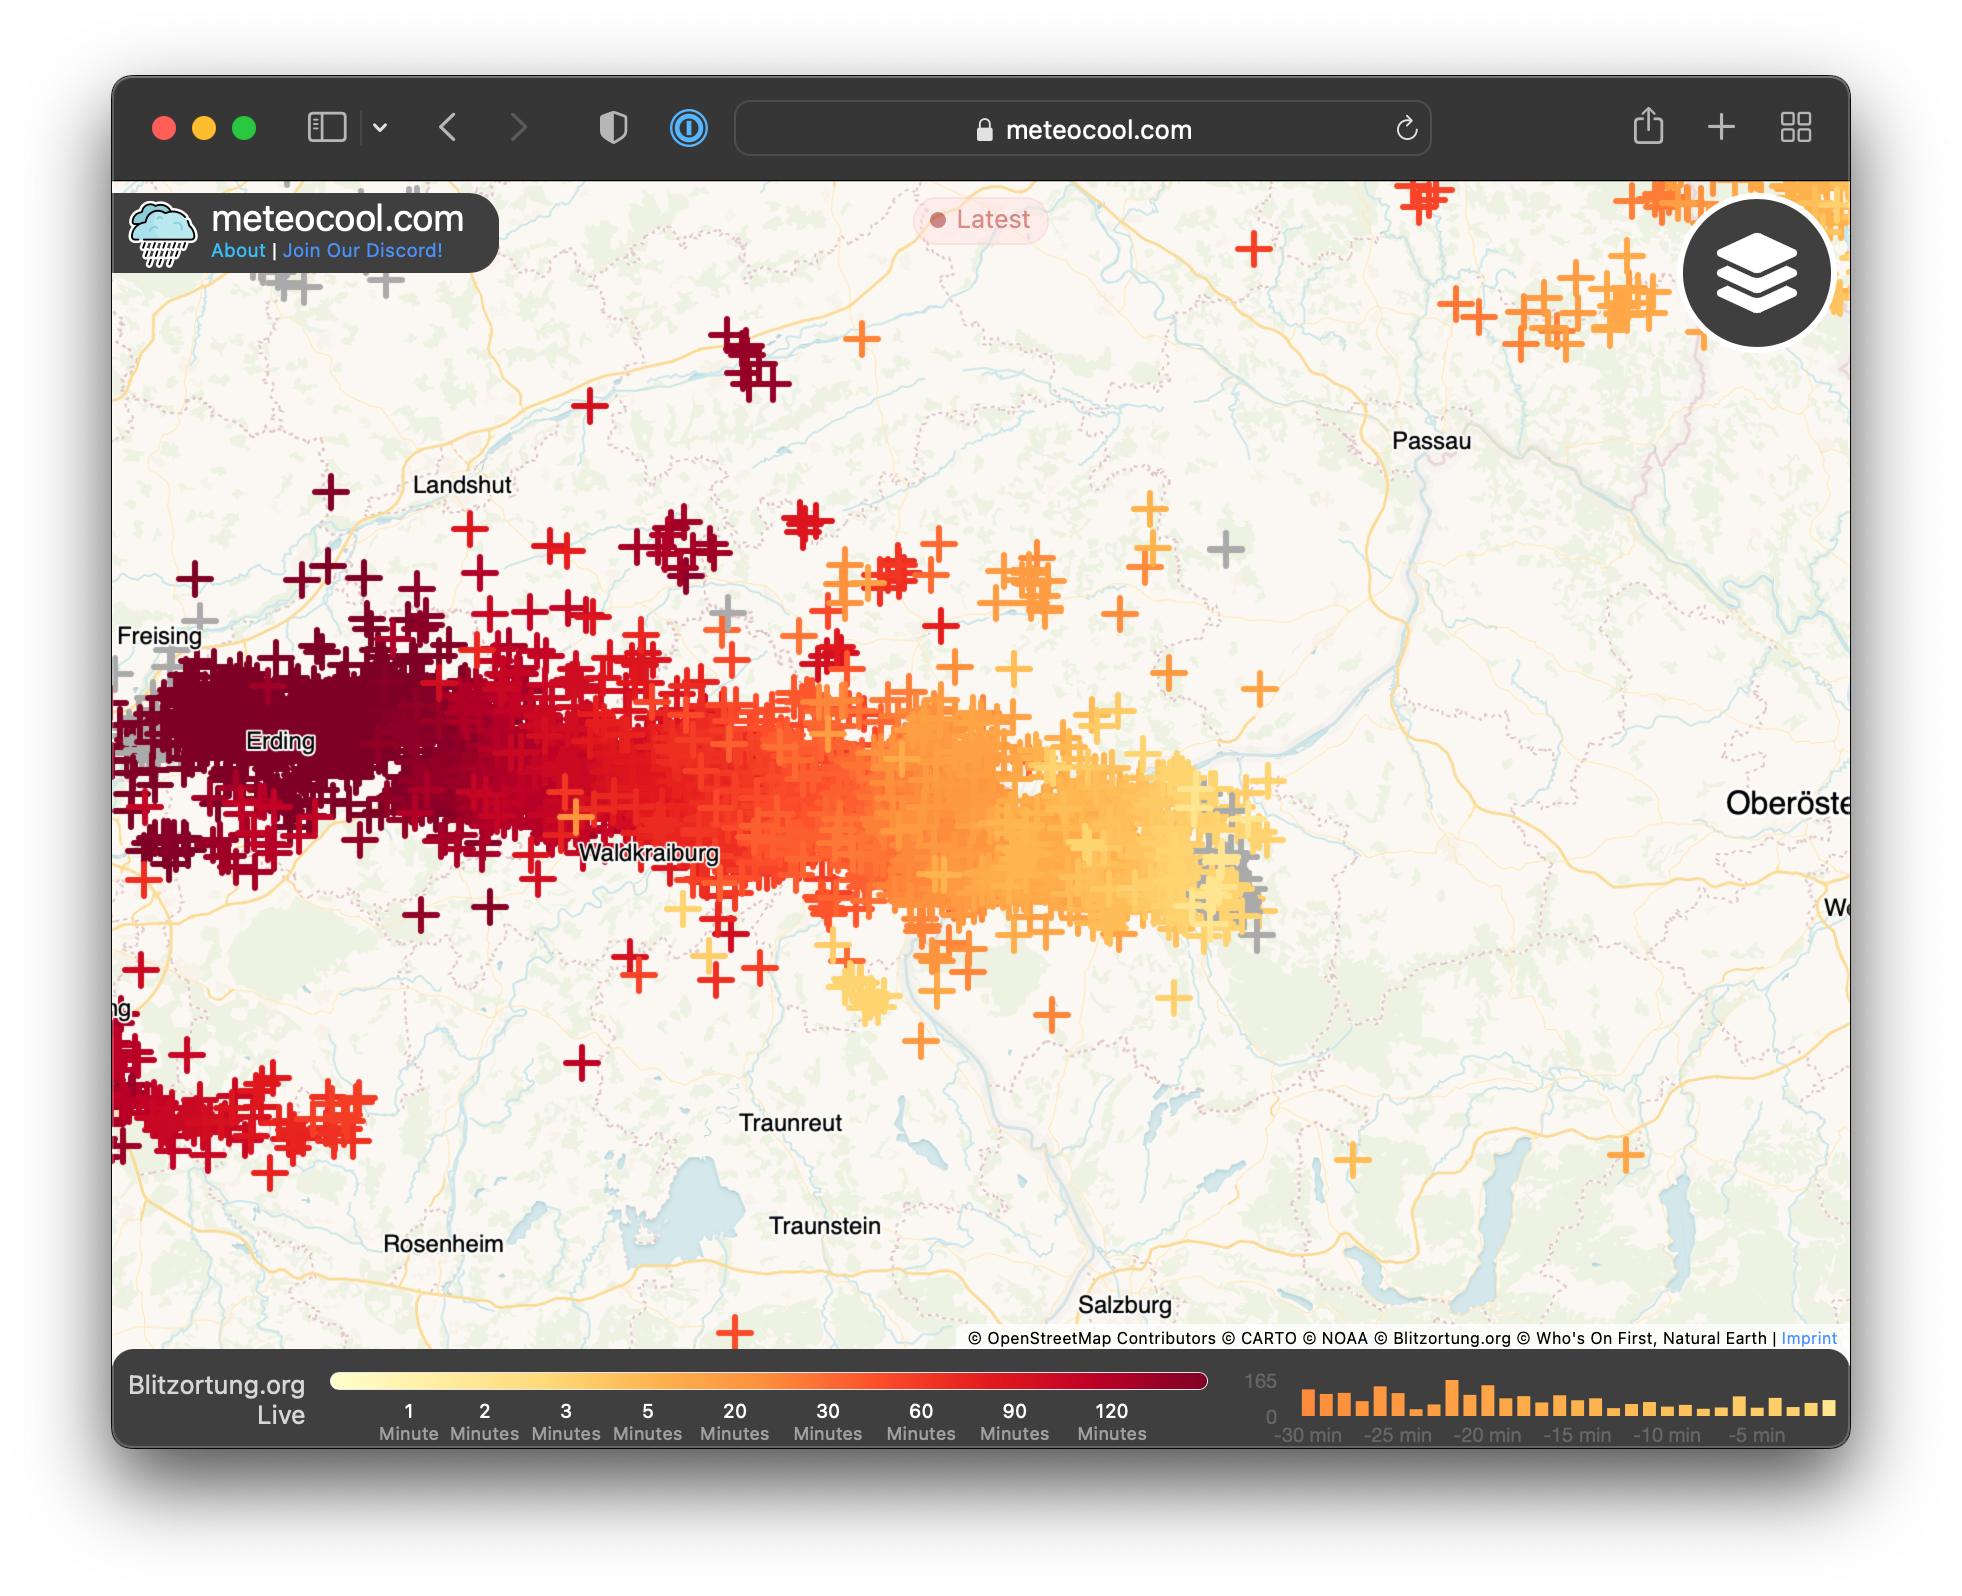Click the Rosenheim city label
Viewport: 1962px width, 1596px height.
443,1244
